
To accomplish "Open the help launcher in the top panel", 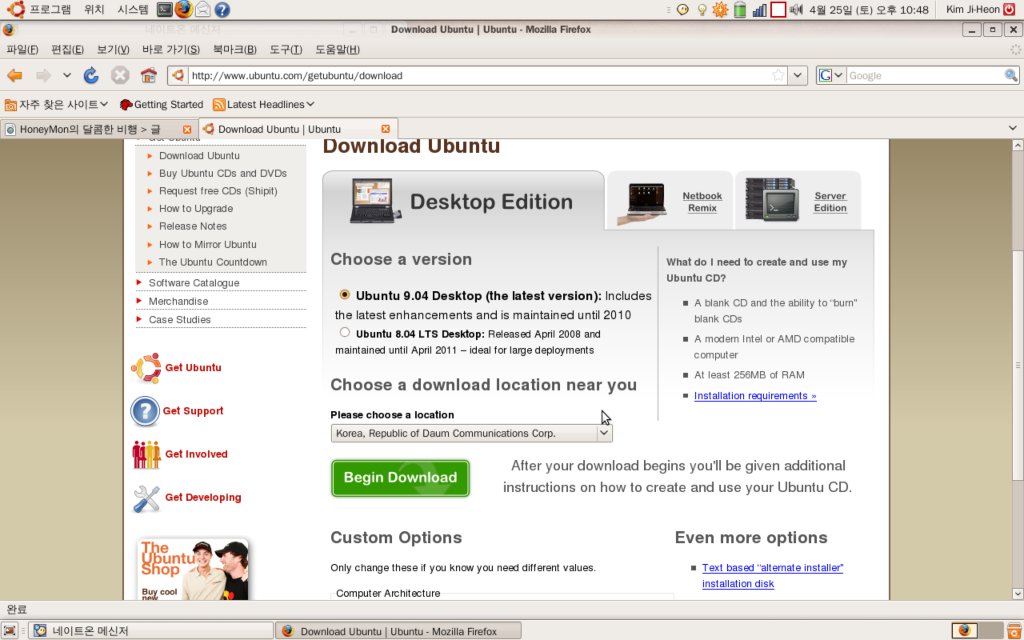I will pyautogui.click(x=222, y=9).
